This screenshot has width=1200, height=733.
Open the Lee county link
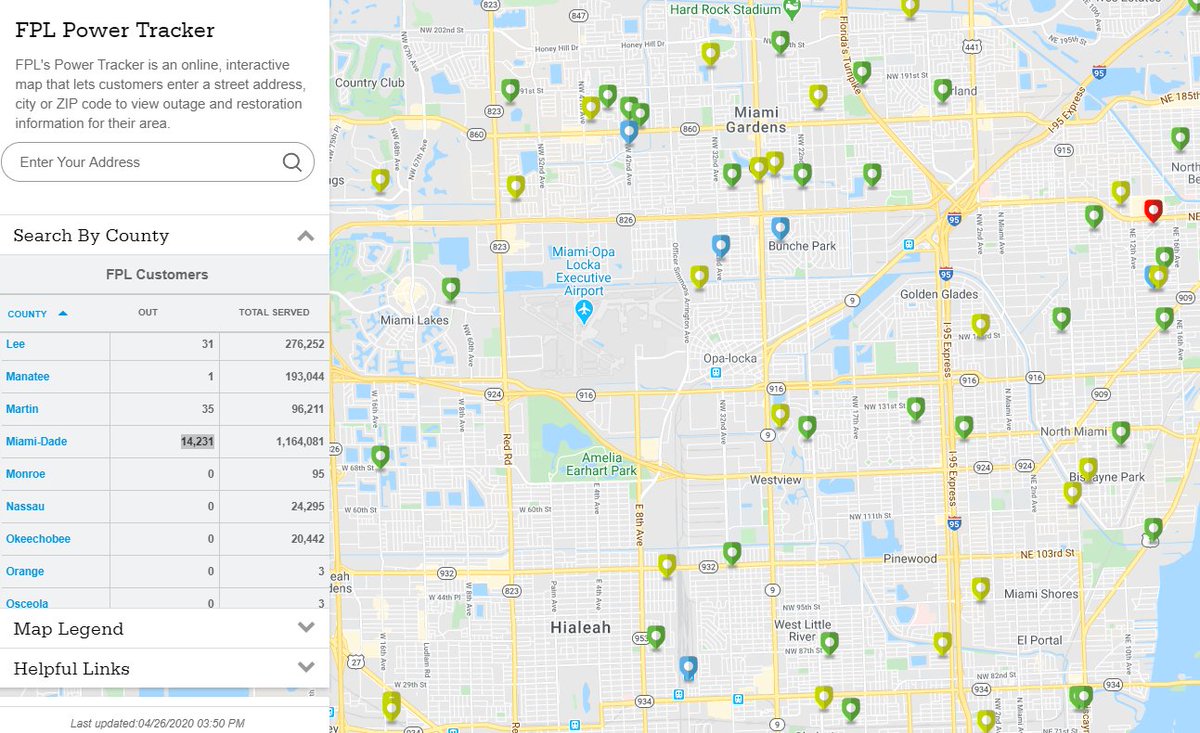coord(15,343)
